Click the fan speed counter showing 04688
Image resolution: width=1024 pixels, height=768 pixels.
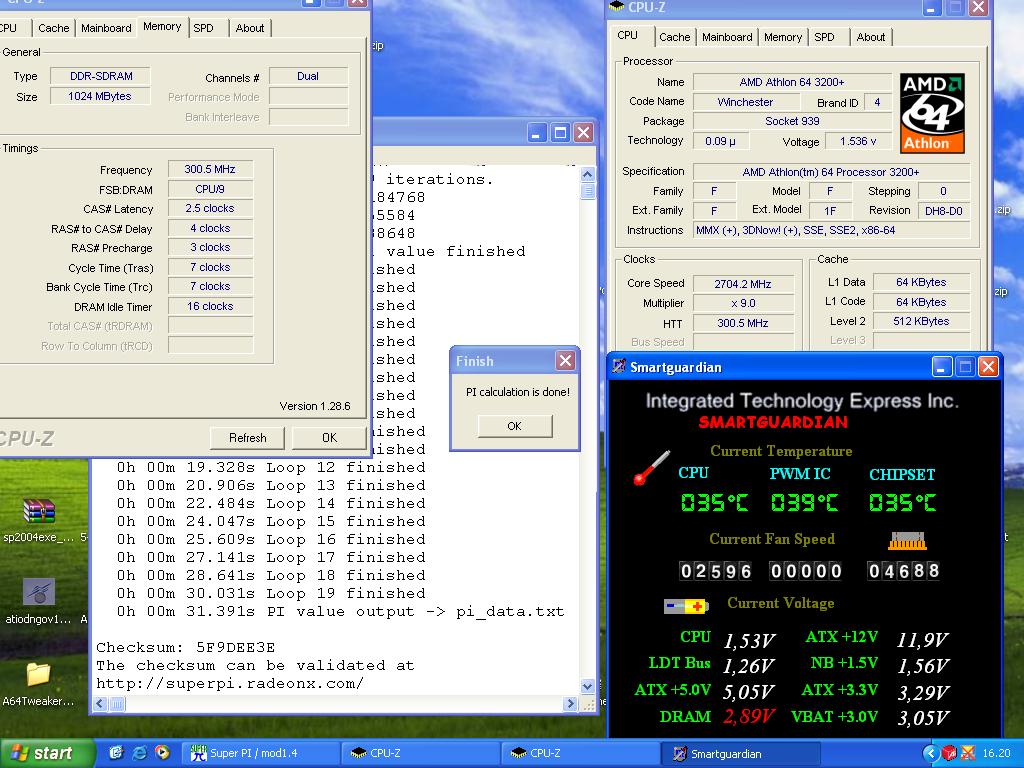[903, 571]
